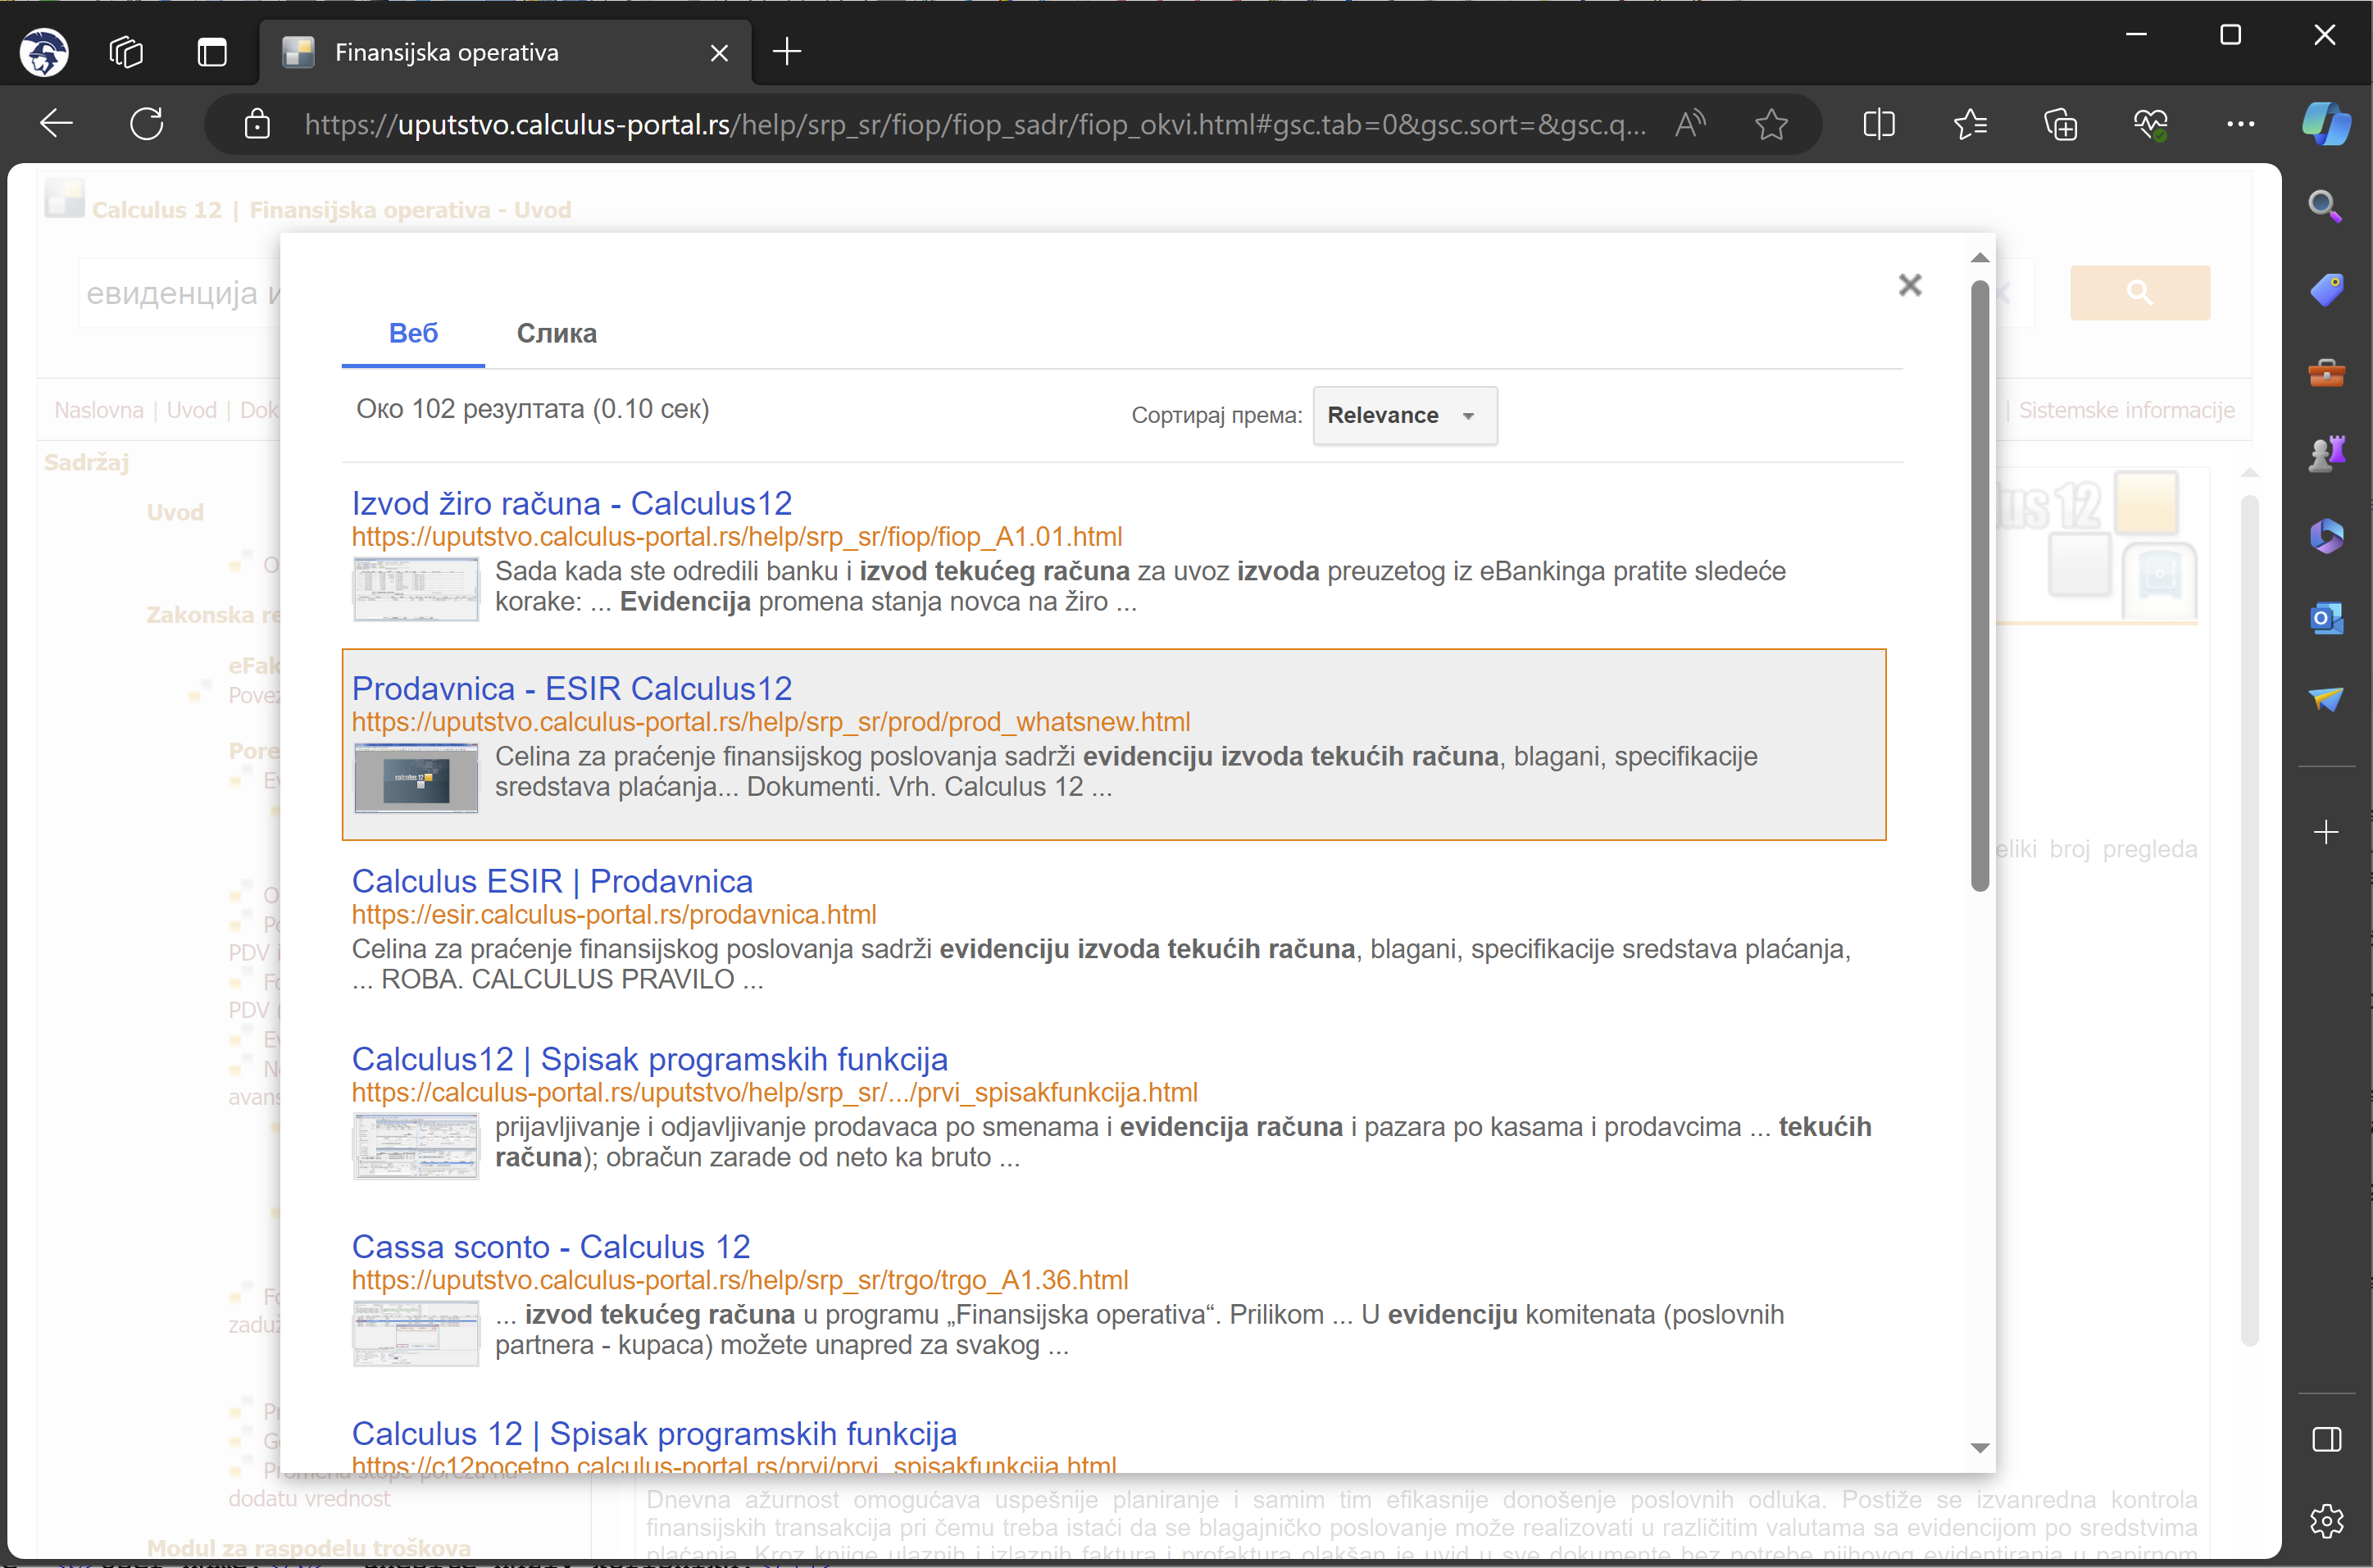The width and height of the screenshot is (2373, 1568).
Task: Click the browser address bar URL
Action: [974, 124]
